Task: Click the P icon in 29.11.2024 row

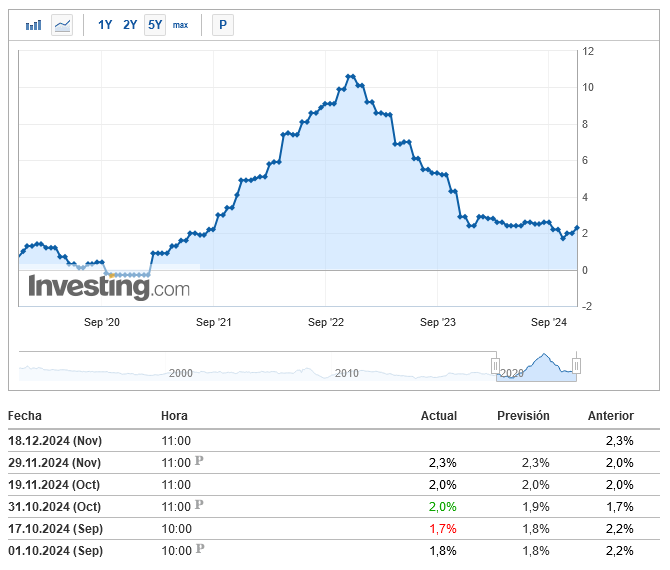Action: [199, 461]
